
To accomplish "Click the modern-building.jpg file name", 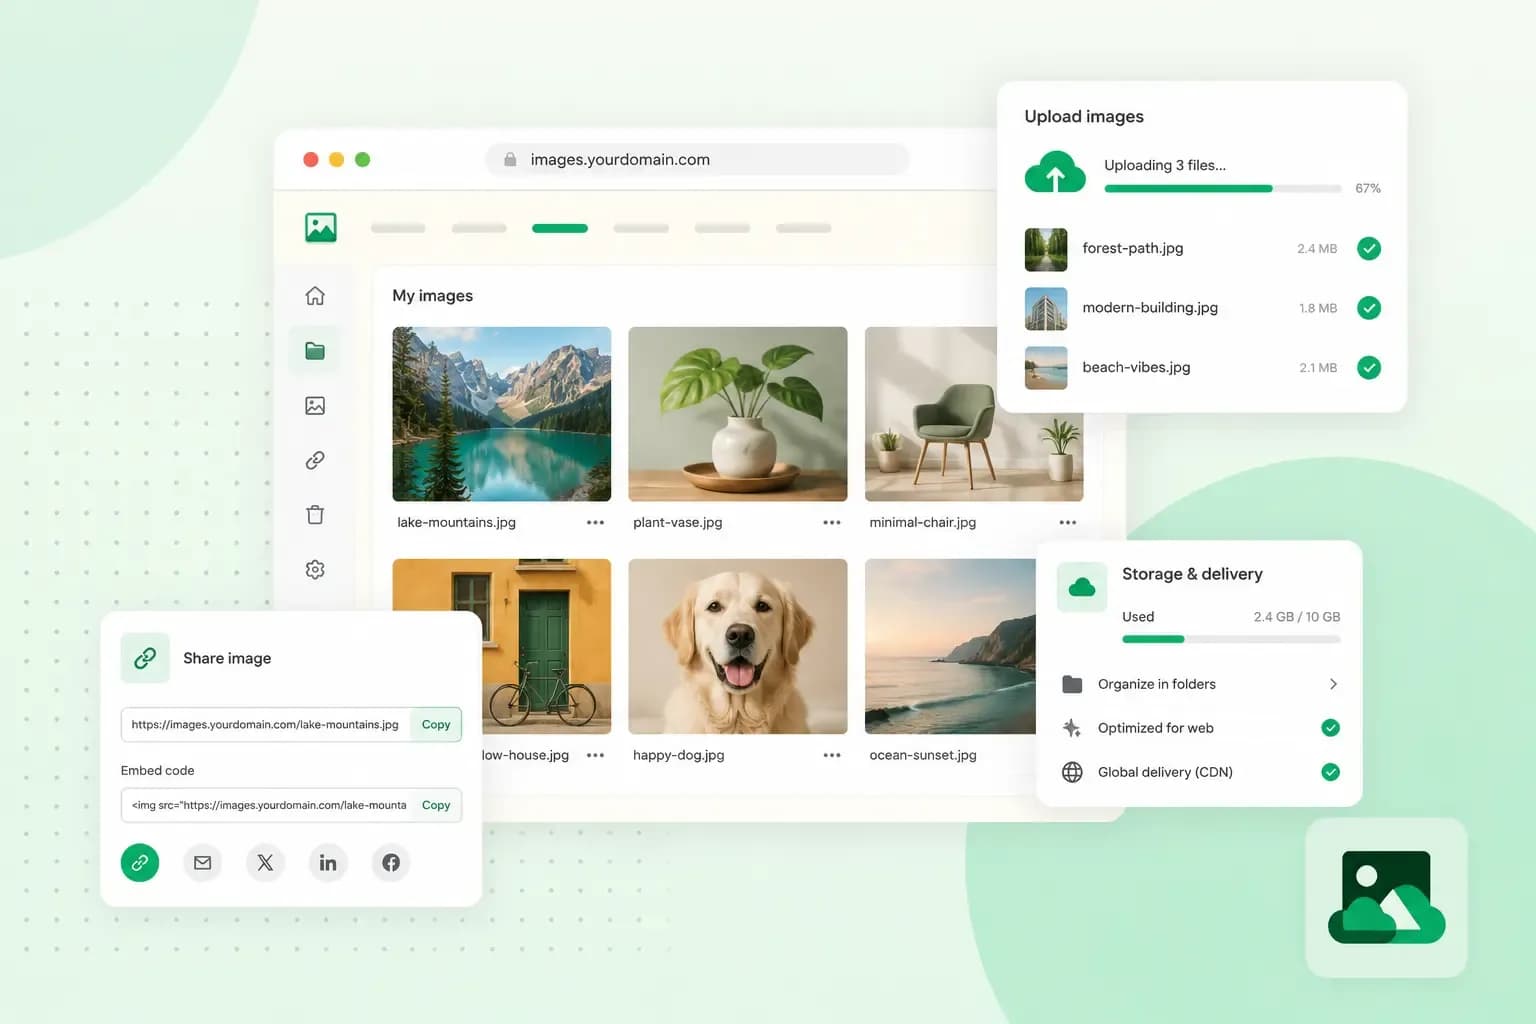I will point(1150,308).
